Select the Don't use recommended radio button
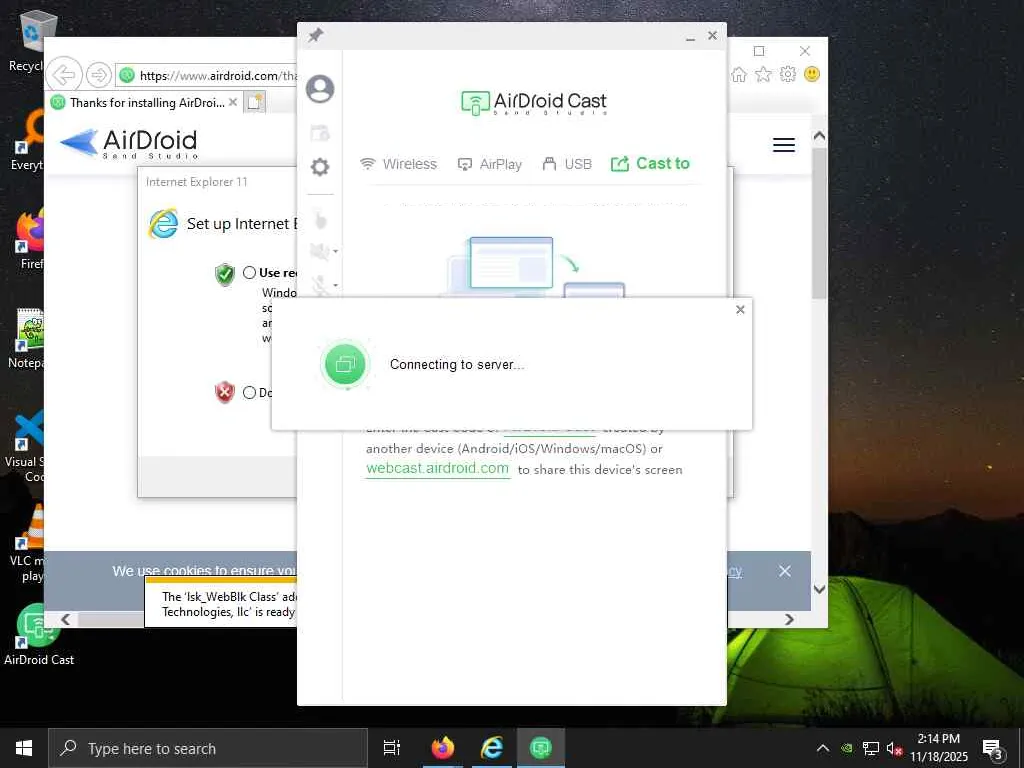 (x=249, y=392)
